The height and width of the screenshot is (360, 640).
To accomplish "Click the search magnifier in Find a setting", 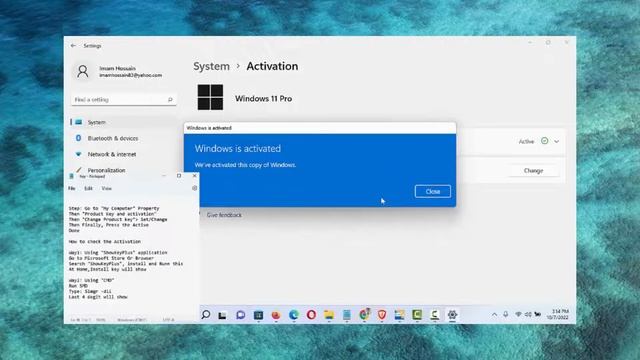I will pos(170,100).
